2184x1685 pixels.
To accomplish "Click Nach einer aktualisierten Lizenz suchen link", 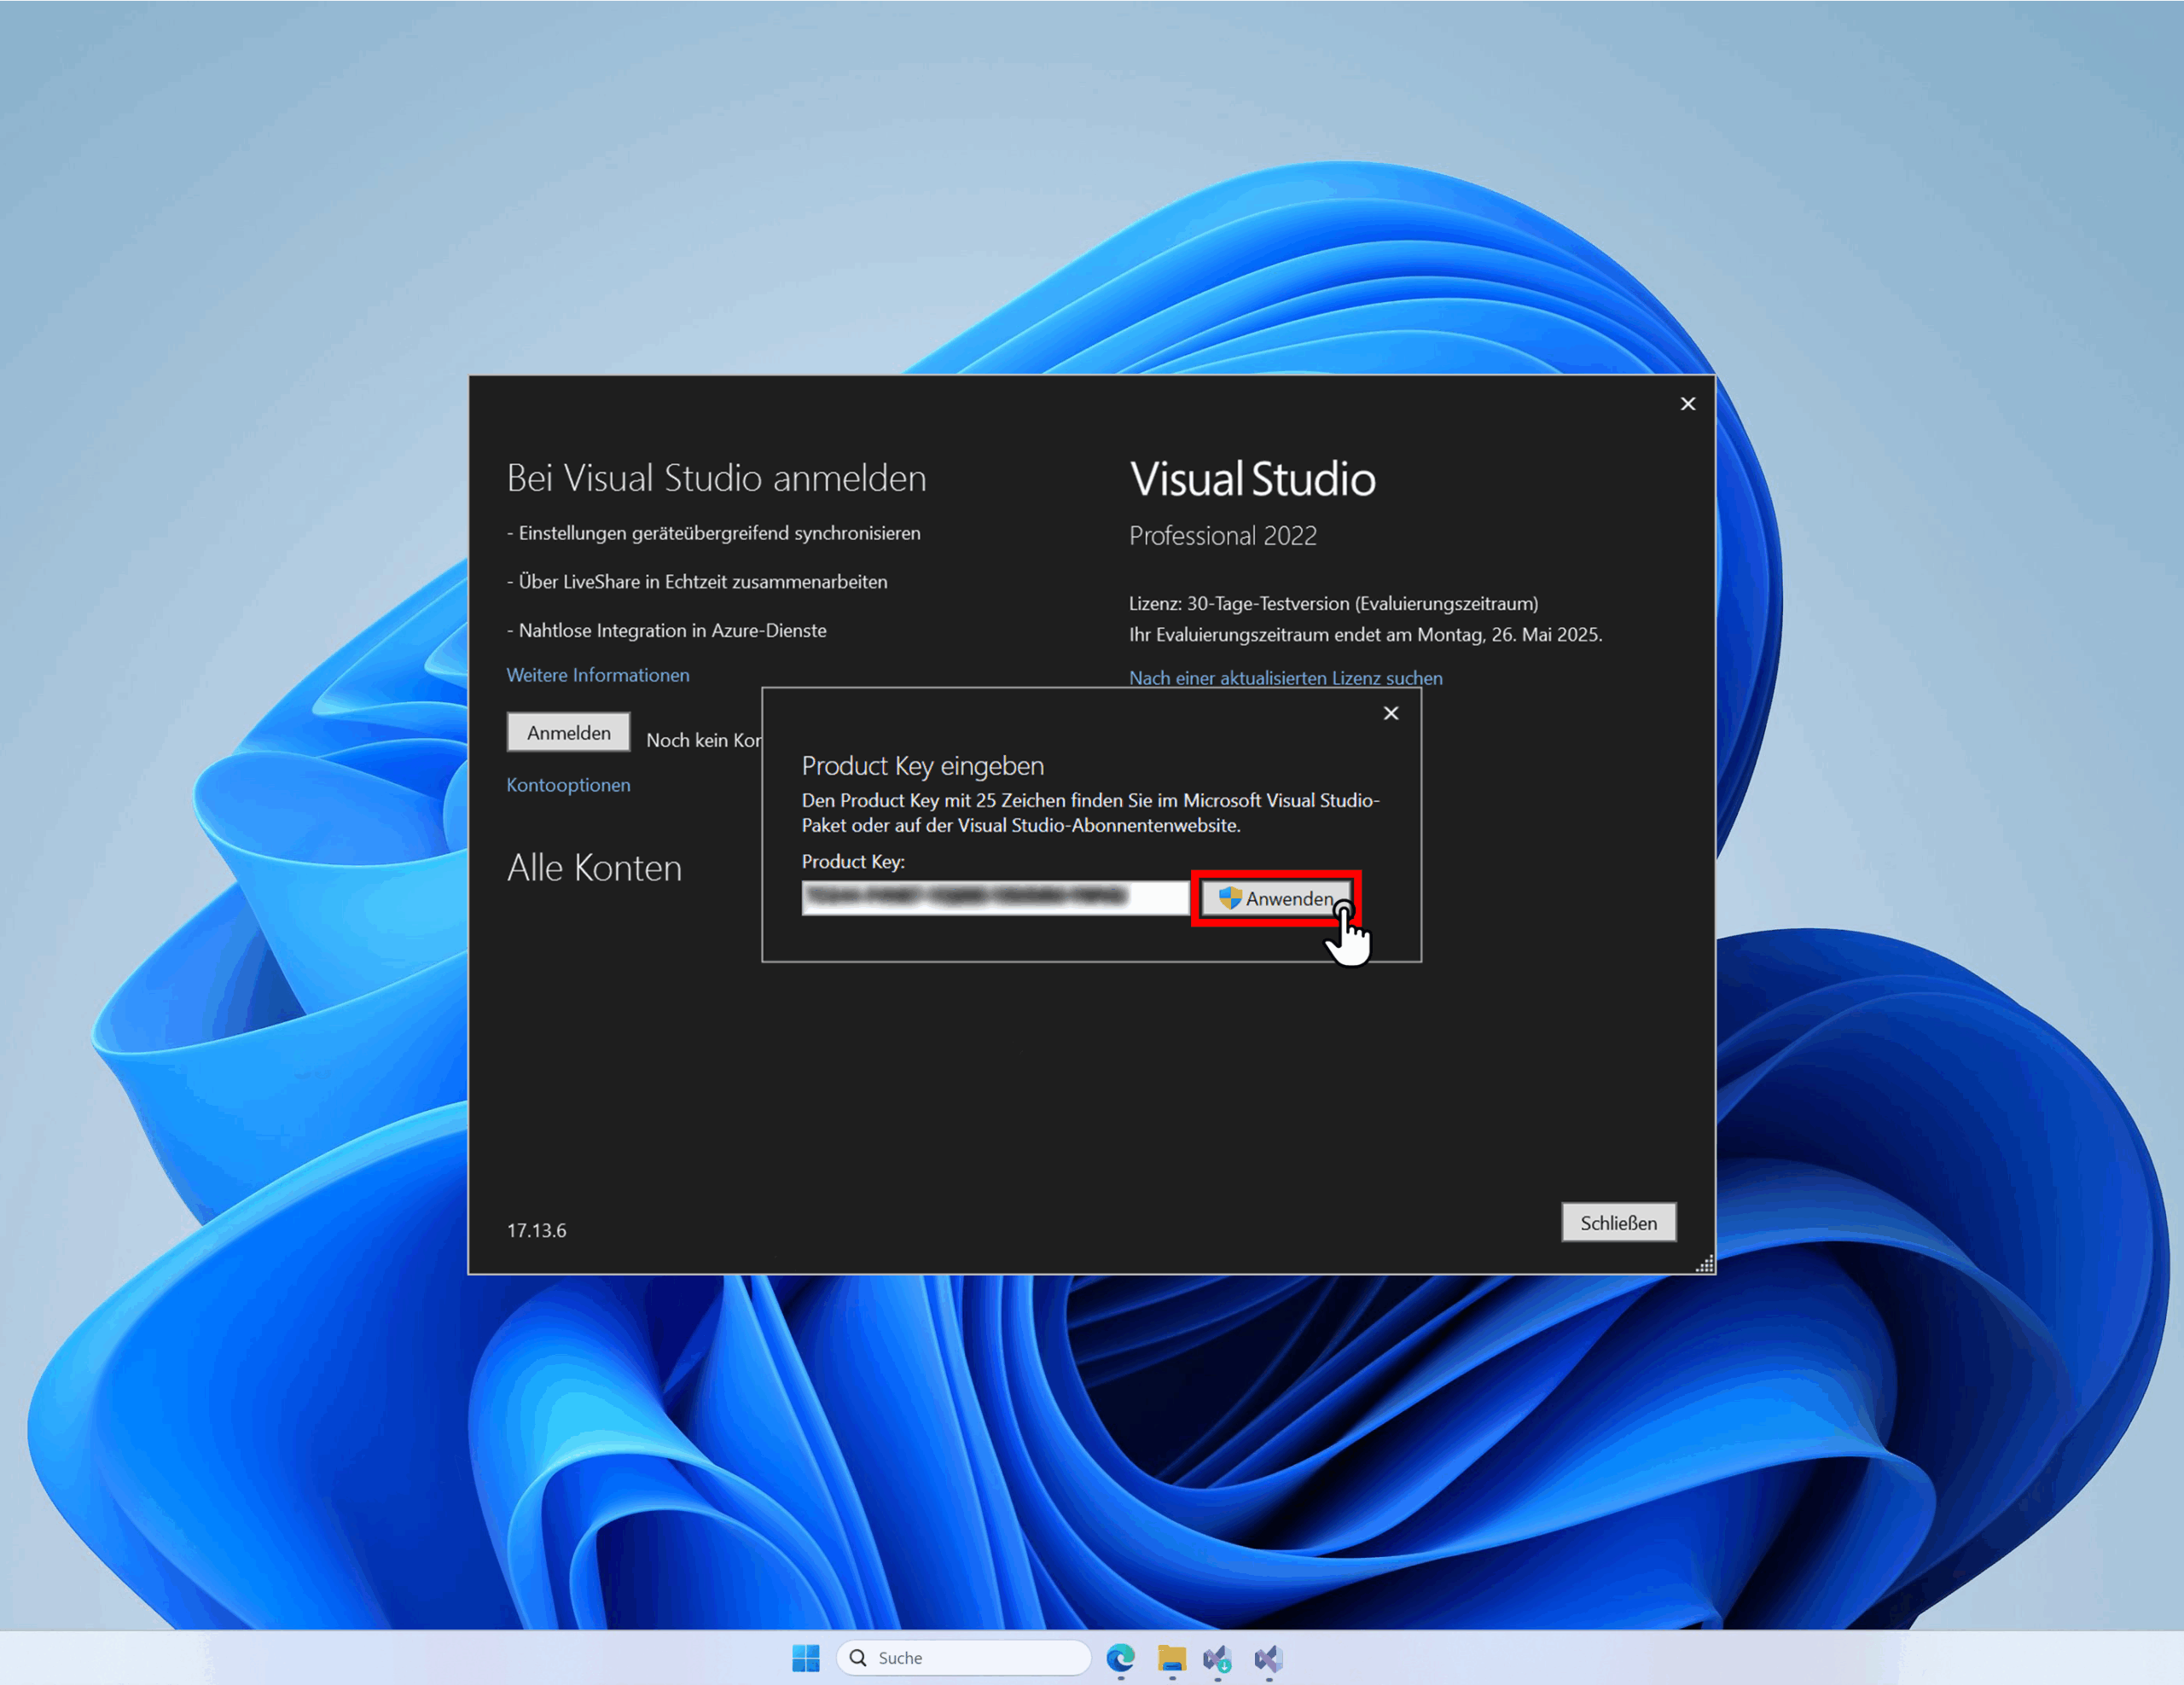I will tap(1285, 678).
